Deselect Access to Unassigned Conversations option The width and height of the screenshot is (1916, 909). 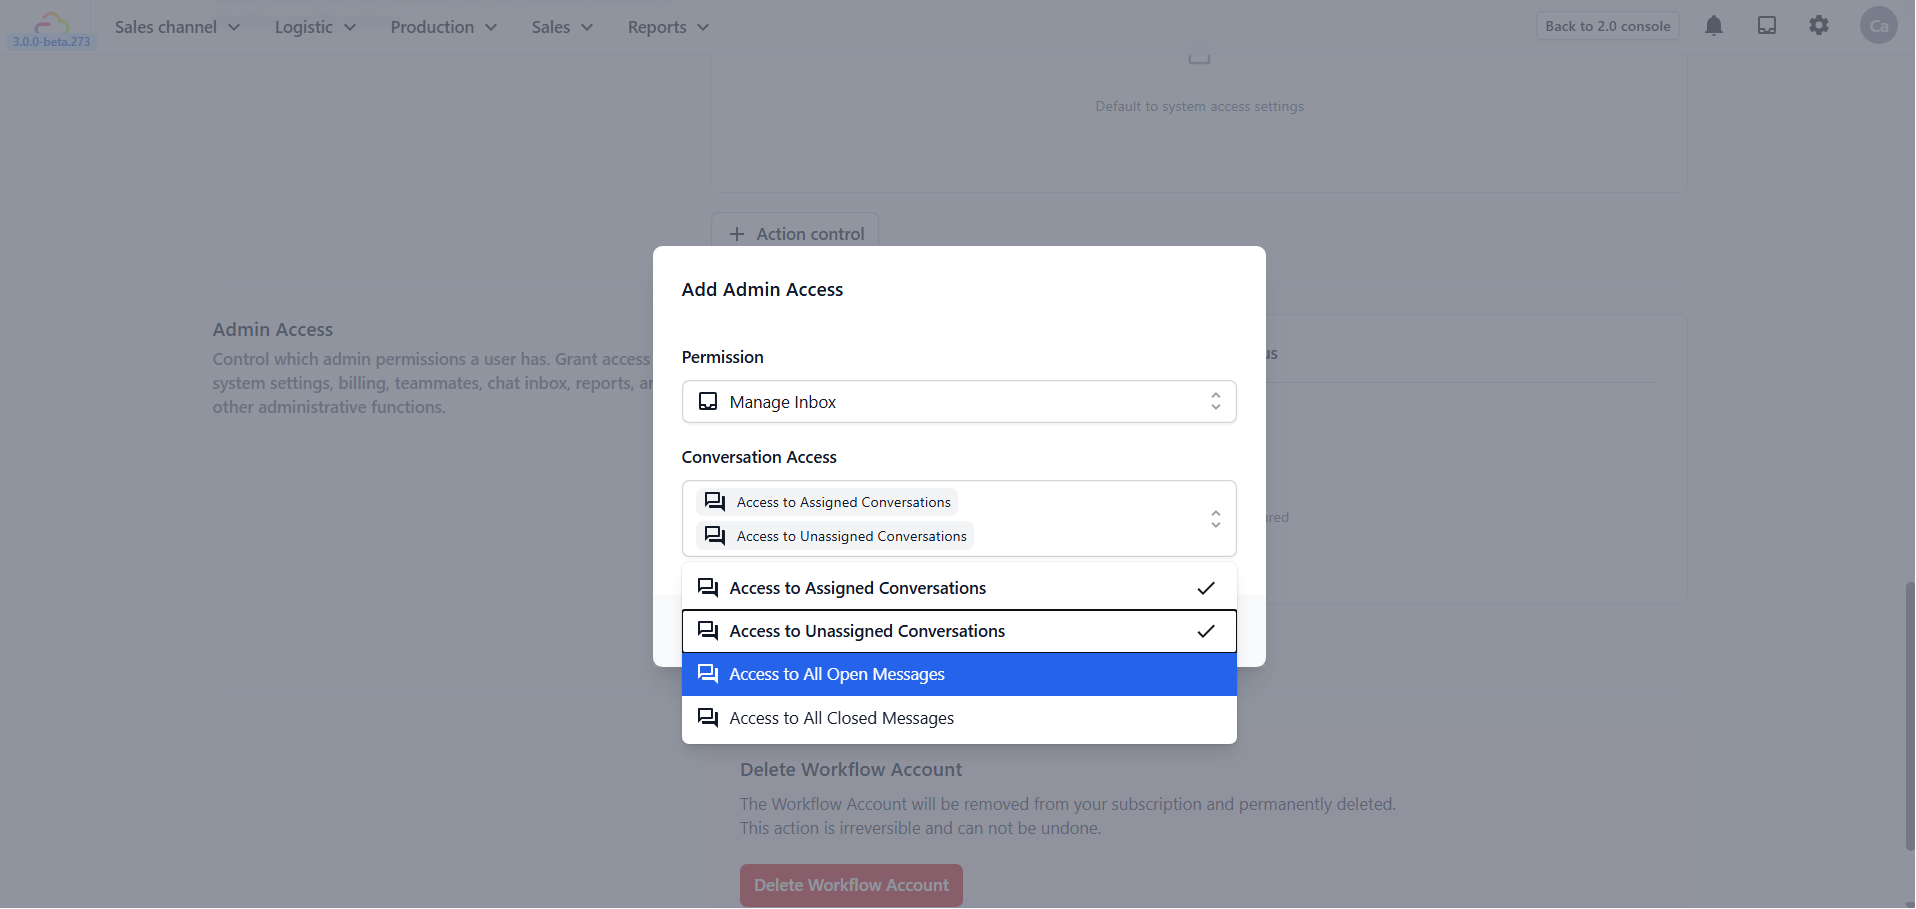(x=959, y=631)
